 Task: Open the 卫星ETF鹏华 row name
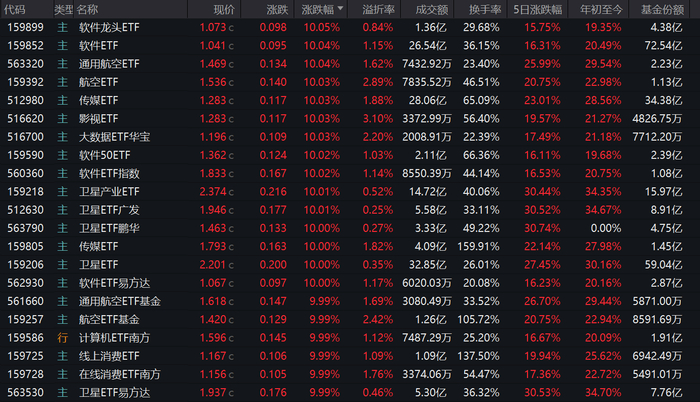pyautogui.click(x=109, y=228)
